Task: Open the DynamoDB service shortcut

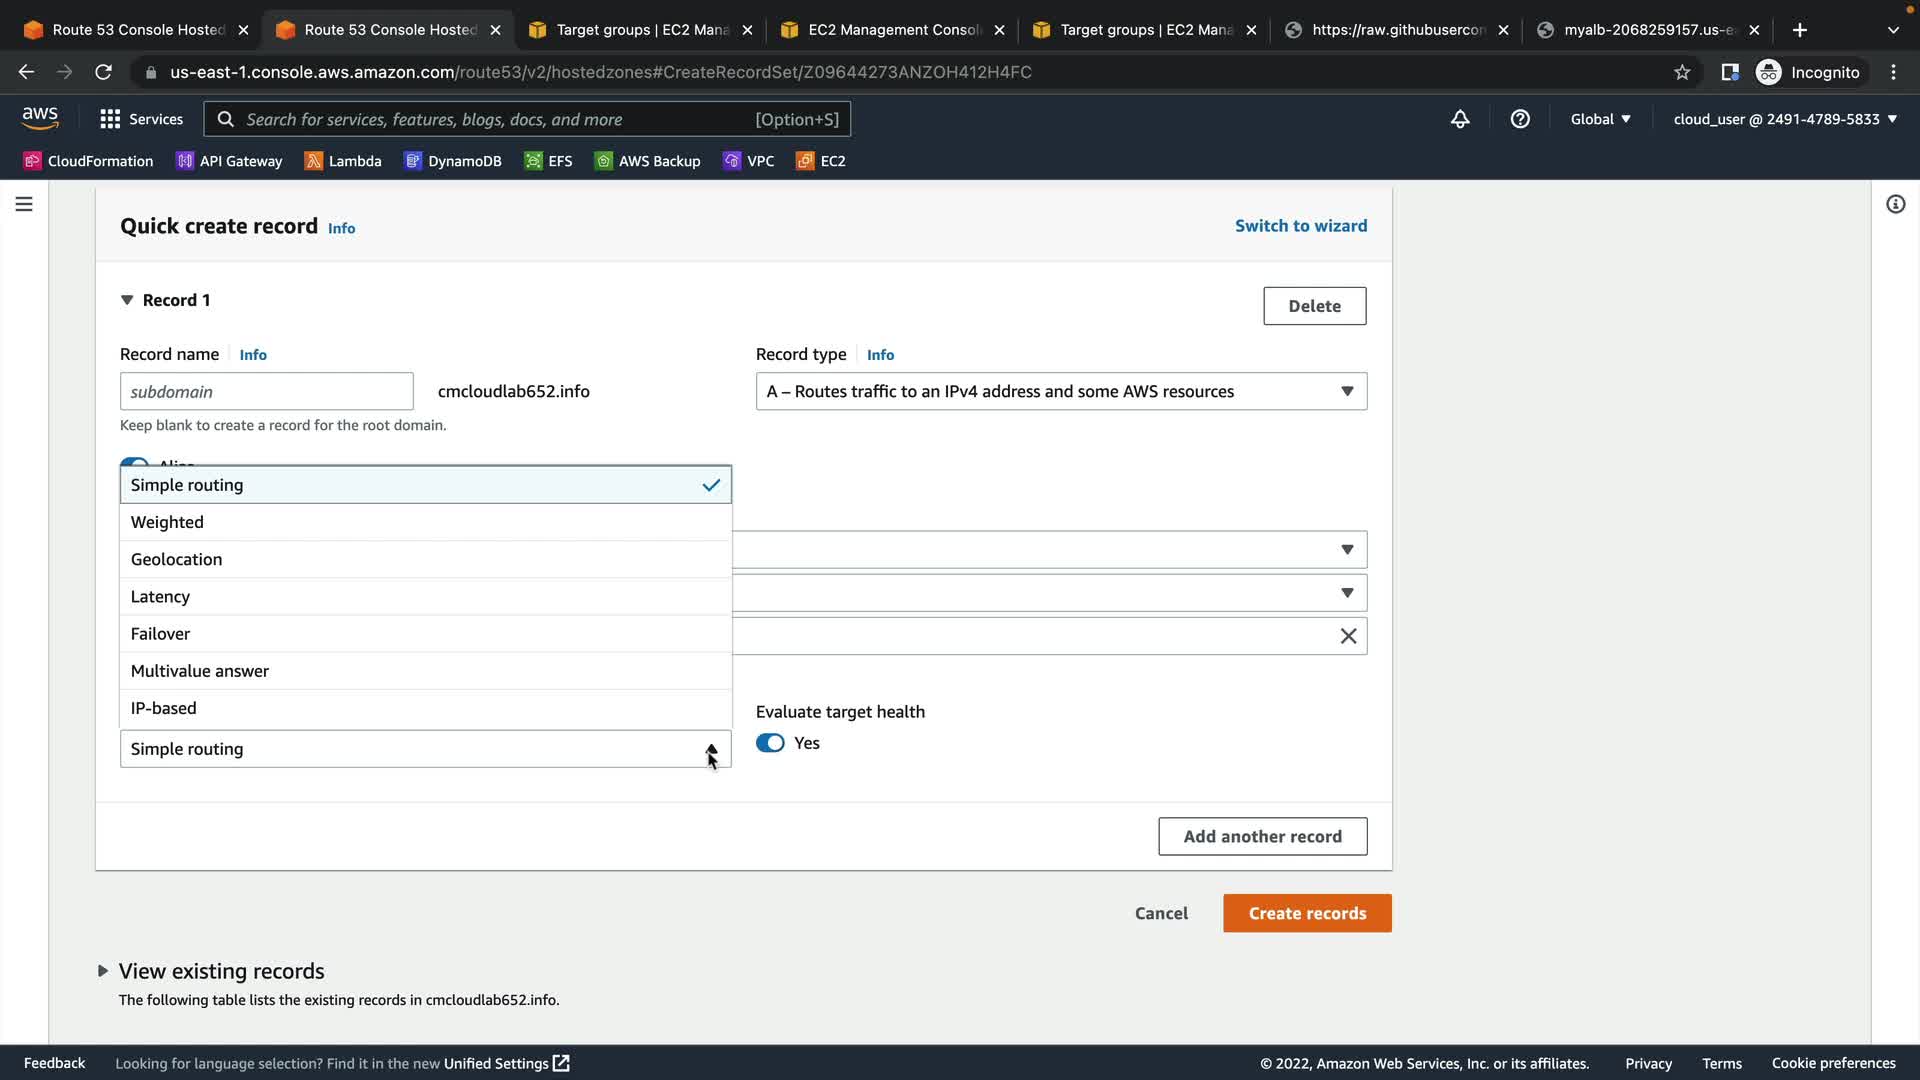Action: pos(452,161)
